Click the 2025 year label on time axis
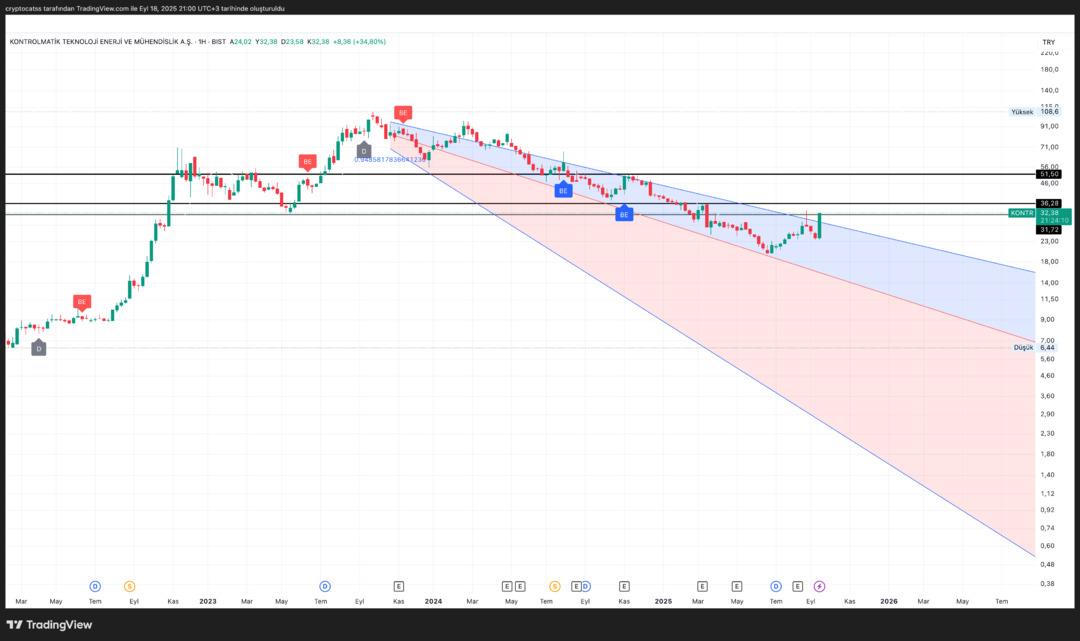 663,602
